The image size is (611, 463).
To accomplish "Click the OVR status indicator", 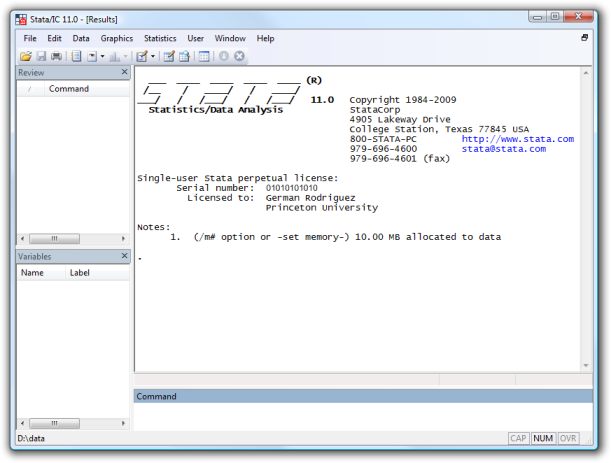I will [568, 438].
